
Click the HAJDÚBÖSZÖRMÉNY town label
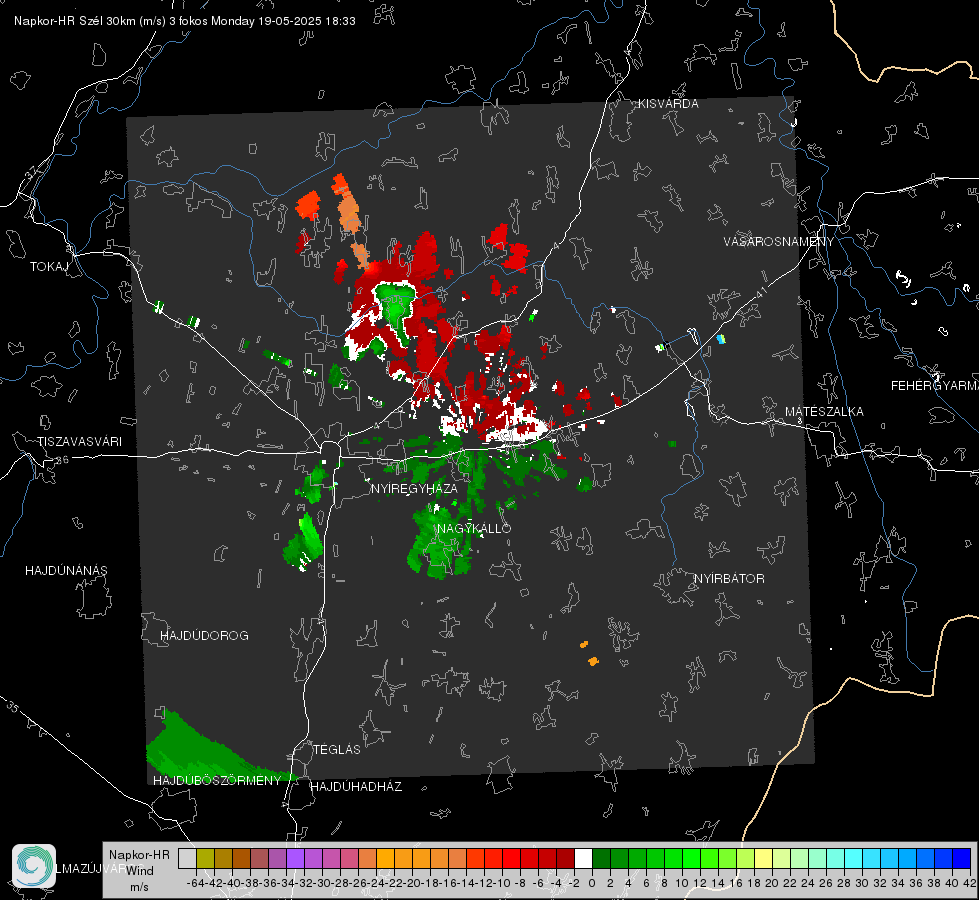pos(217,781)
